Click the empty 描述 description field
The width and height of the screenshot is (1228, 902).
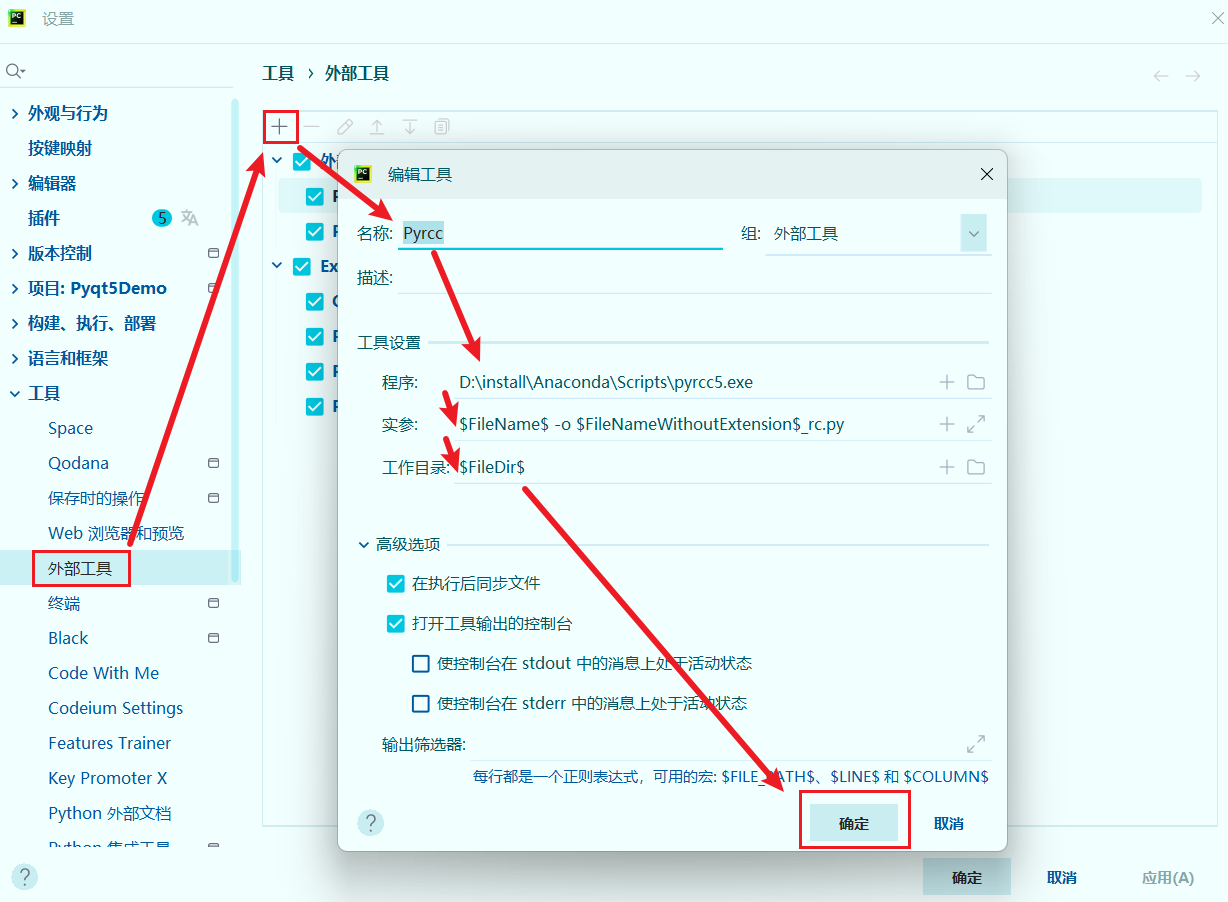[x=694, y=277]
